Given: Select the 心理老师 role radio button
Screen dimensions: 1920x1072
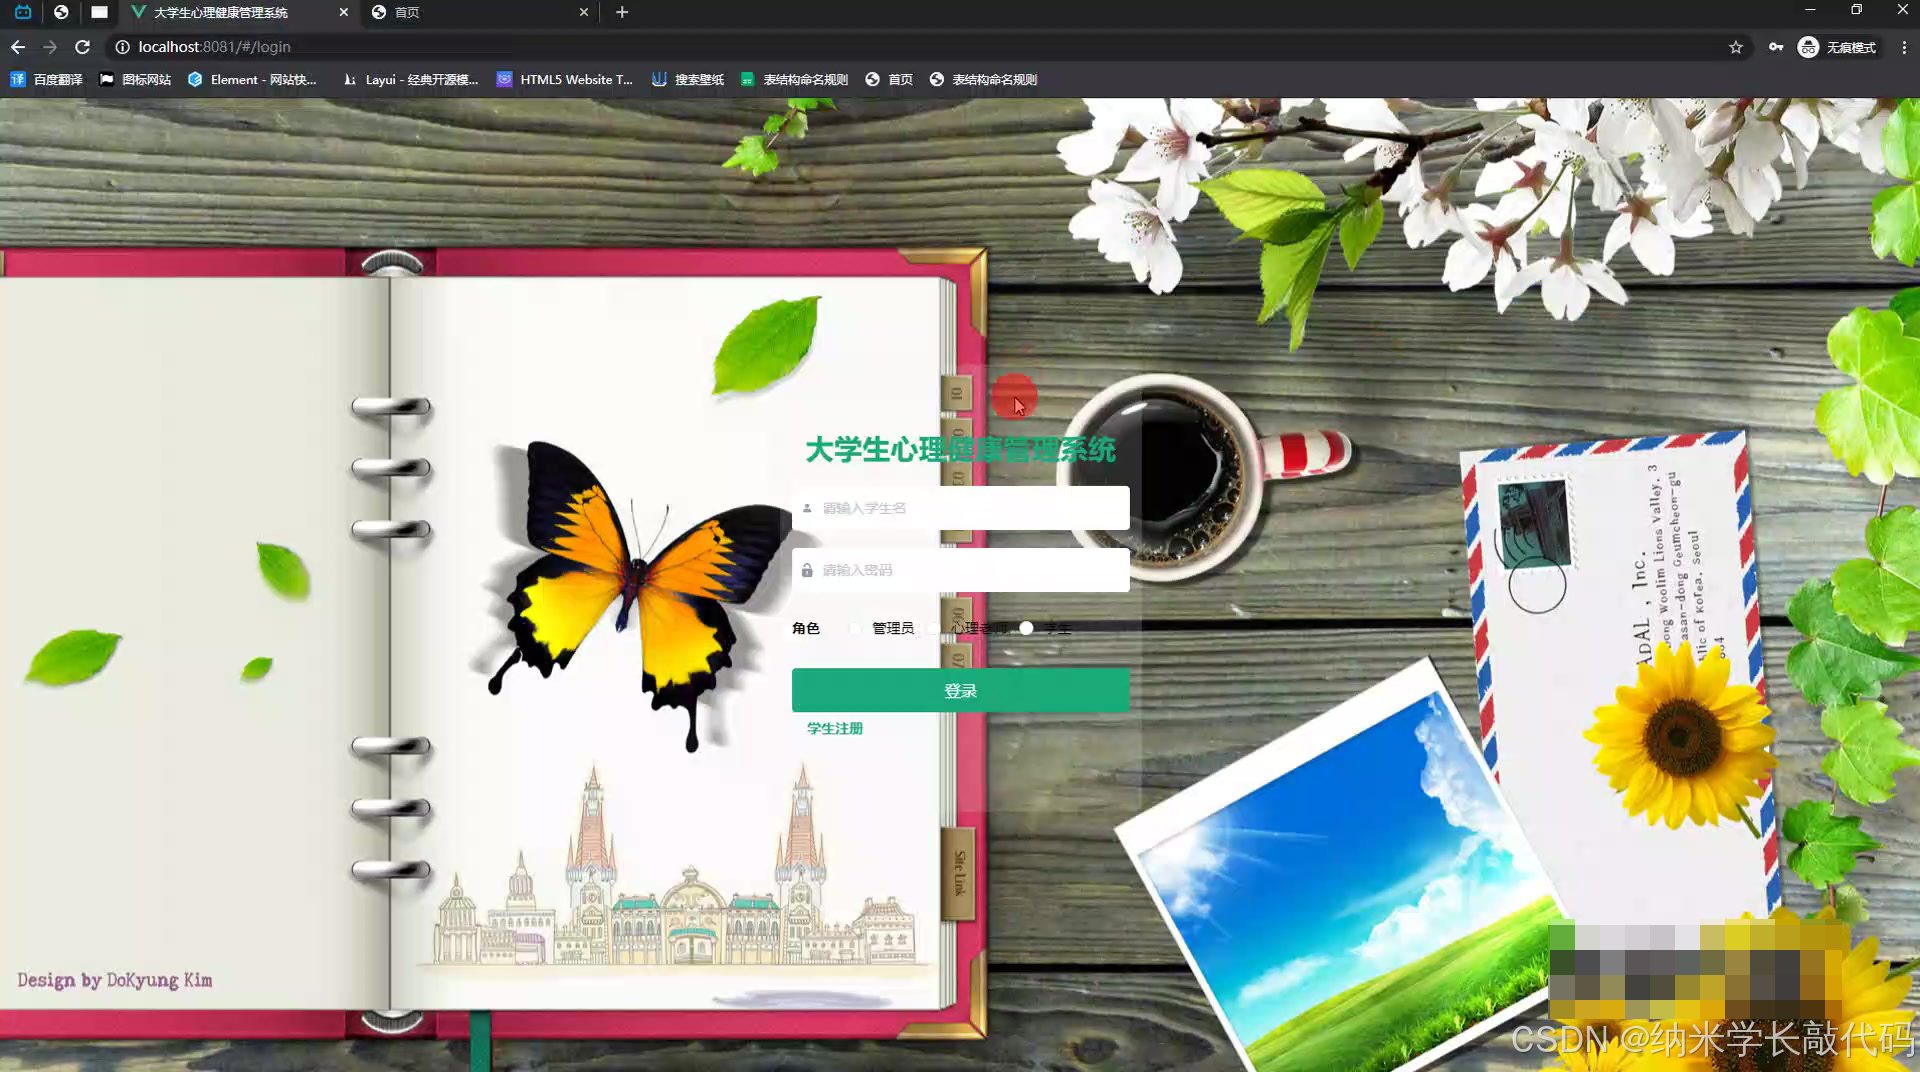Looking at the screenshot, I should pos(934,628).
